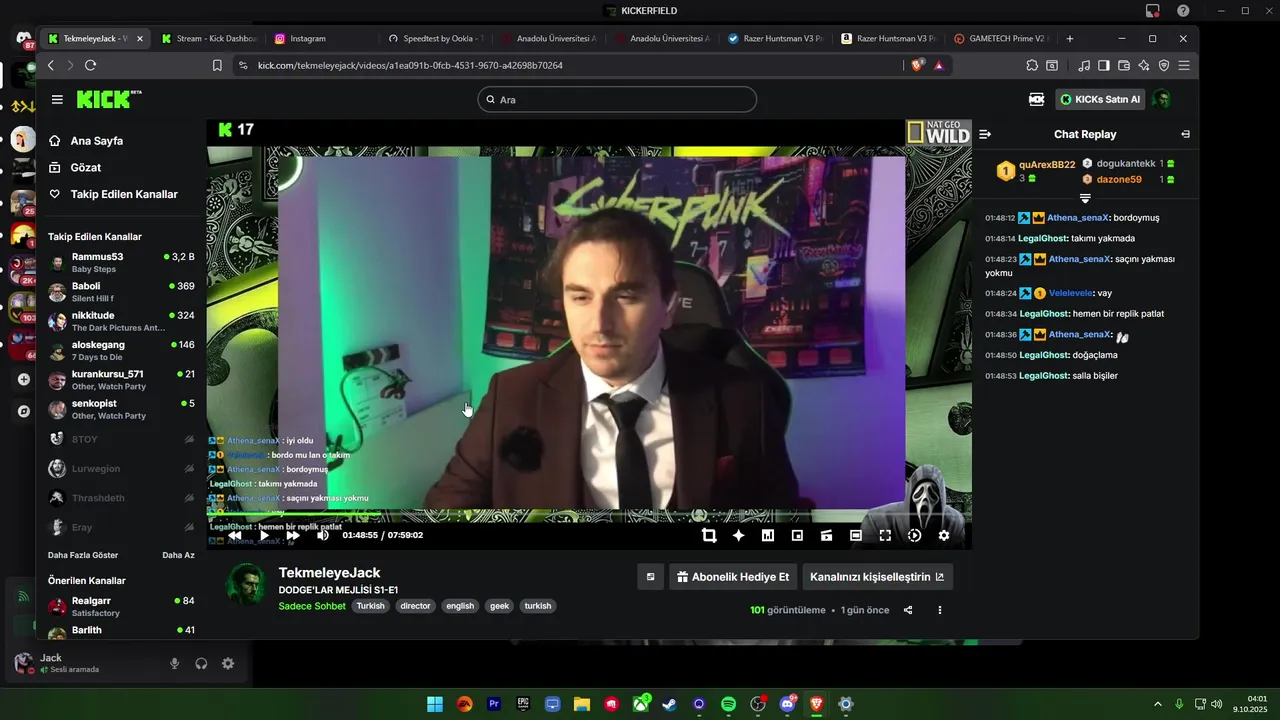Click the clip crop icon in player

coord(709,535)
